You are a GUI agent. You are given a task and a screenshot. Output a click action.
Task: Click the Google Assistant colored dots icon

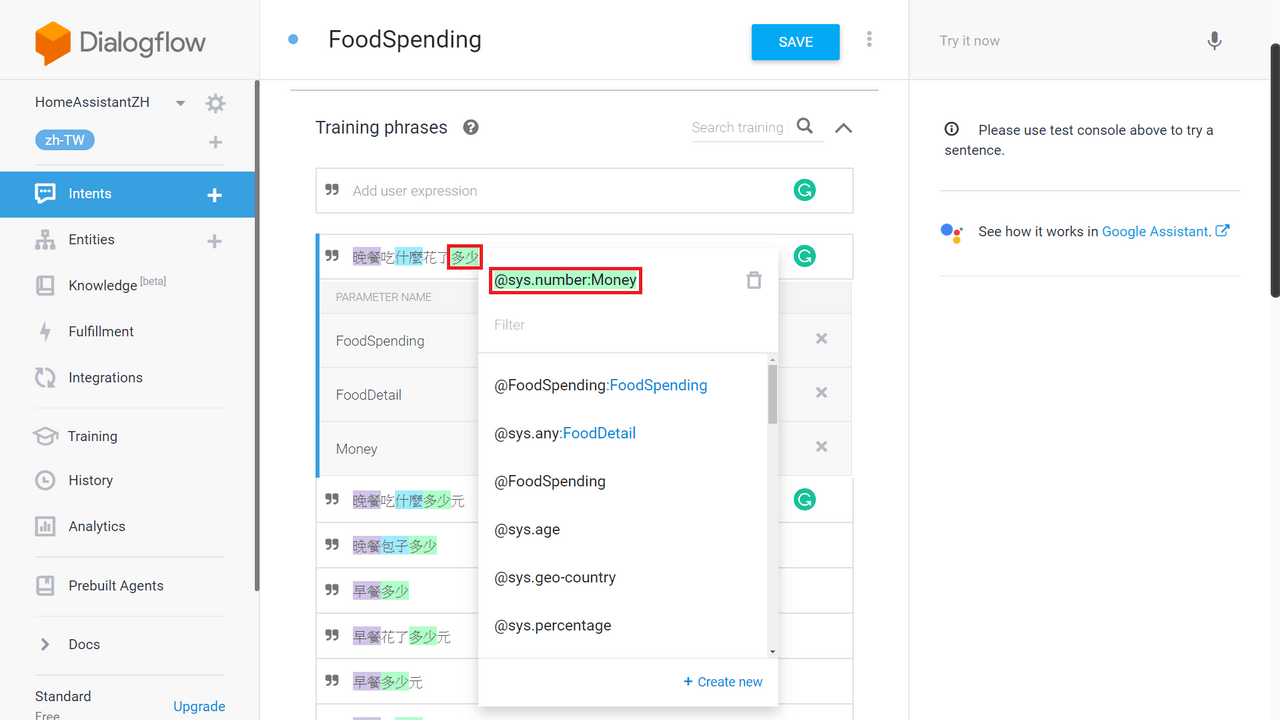(951, 232)
